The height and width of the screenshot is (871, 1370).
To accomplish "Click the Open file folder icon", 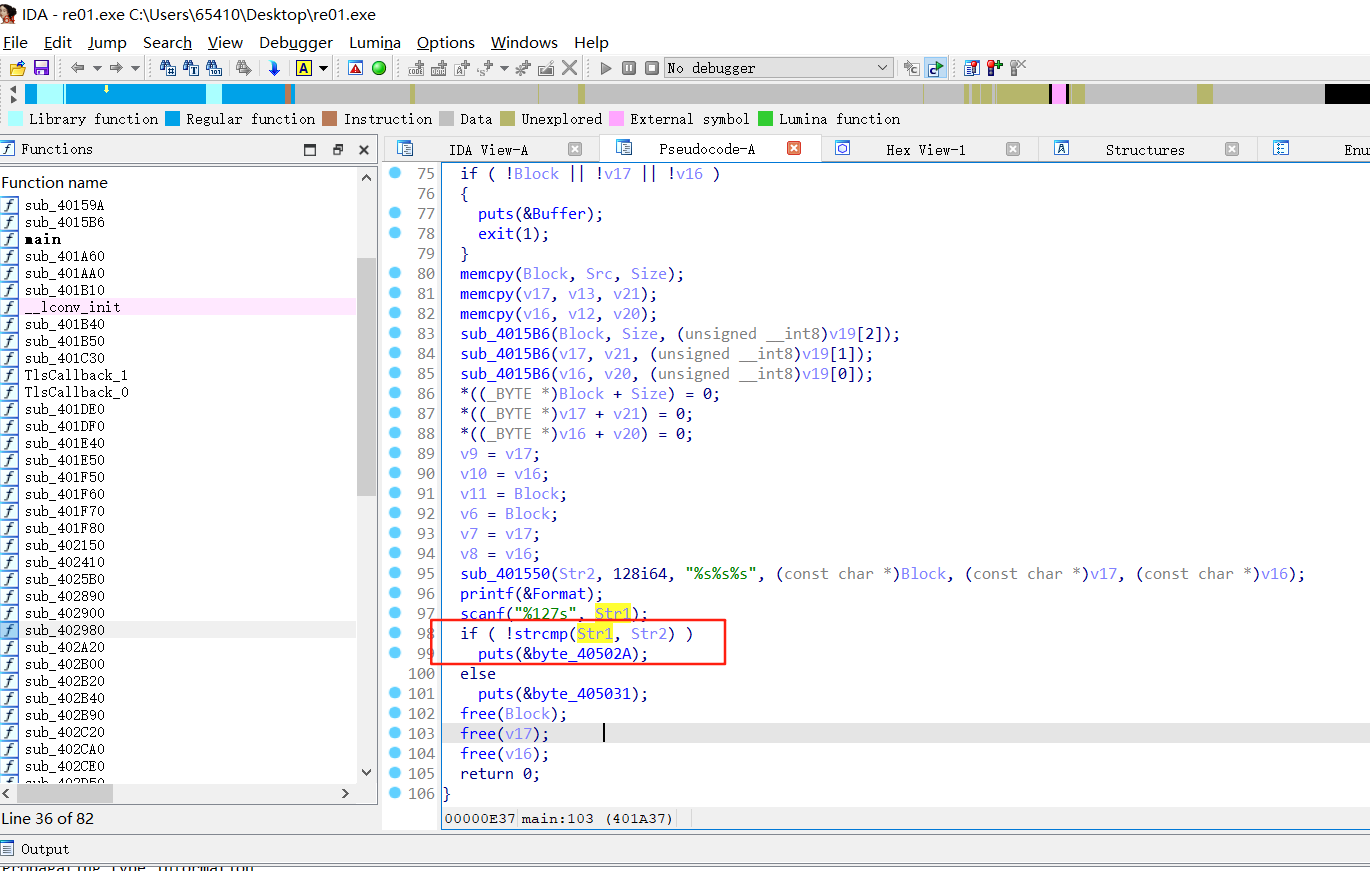I will pos(17,68).
